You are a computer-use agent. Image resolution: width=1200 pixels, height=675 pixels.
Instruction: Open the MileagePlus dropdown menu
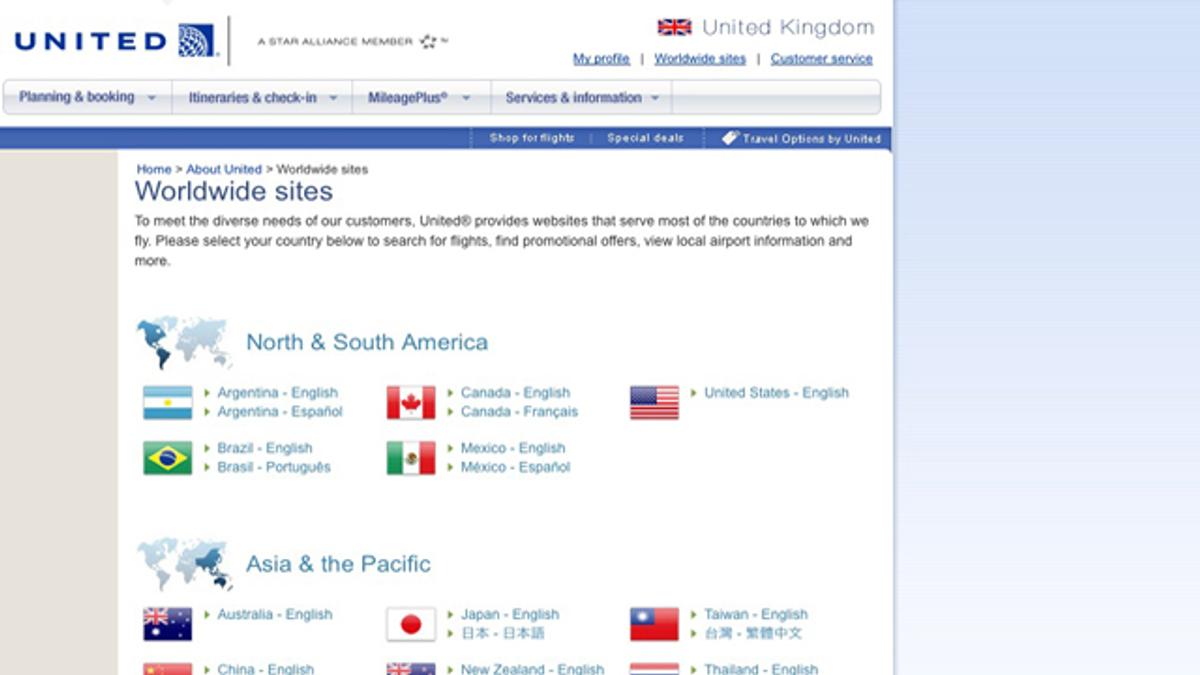pos(420,98)
